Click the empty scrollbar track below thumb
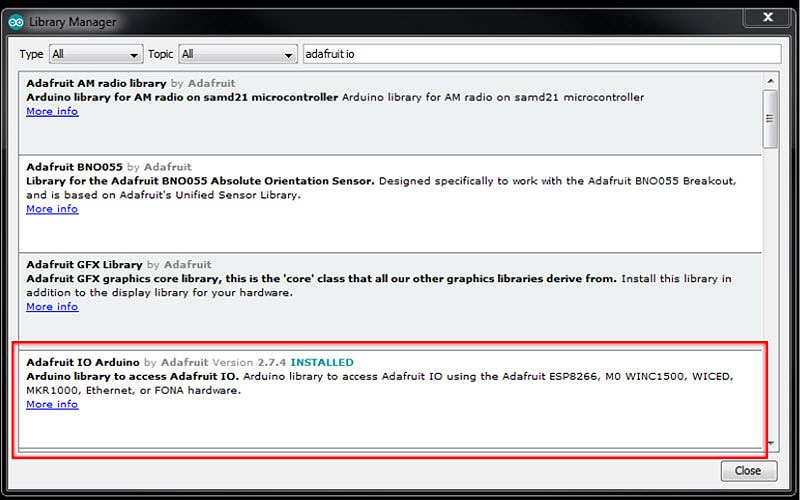Screen dimensions: 800x500 point(770,300)
